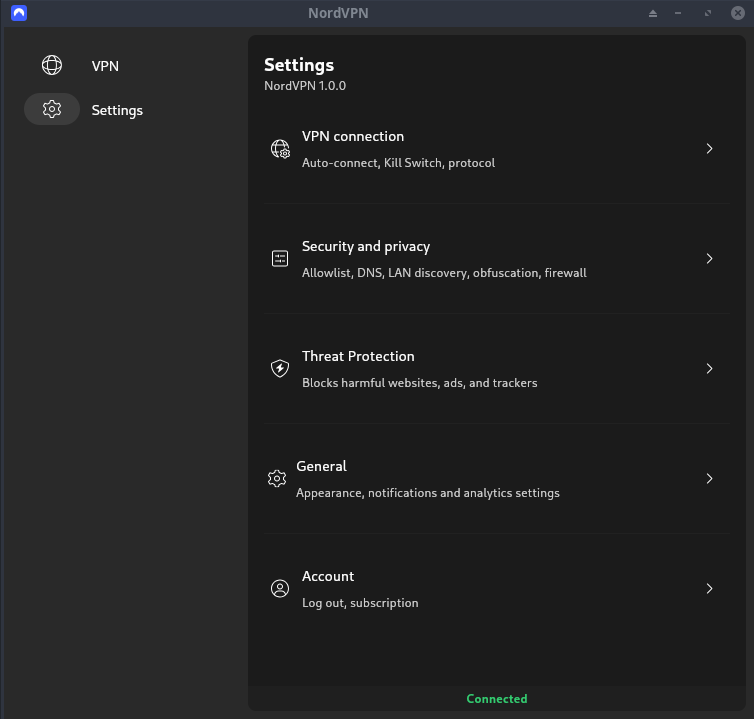
Task: Expand Threat Protection with the chevron arrow
Action: 709,369
